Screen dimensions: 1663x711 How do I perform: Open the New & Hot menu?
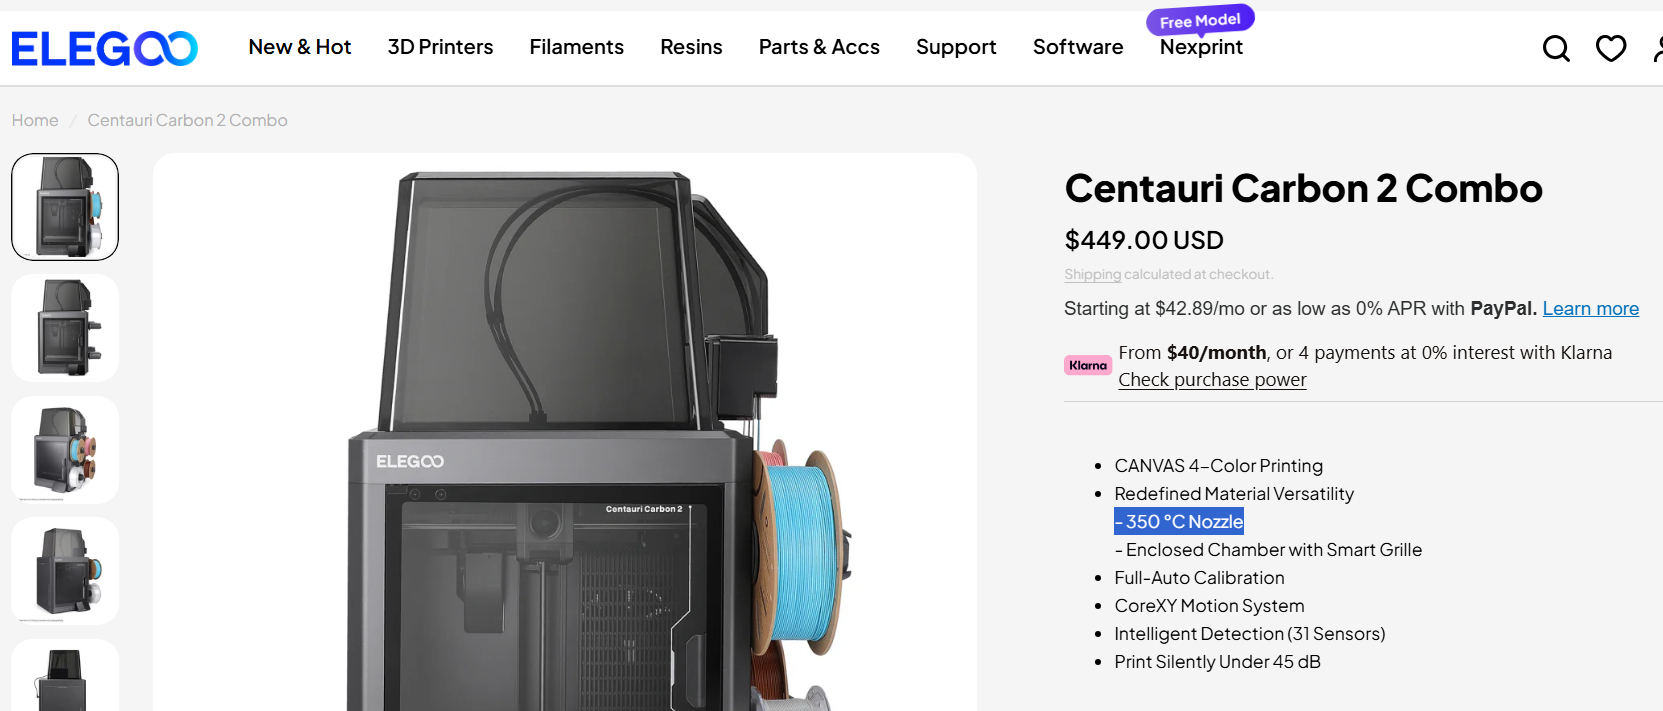pos(300,47)
